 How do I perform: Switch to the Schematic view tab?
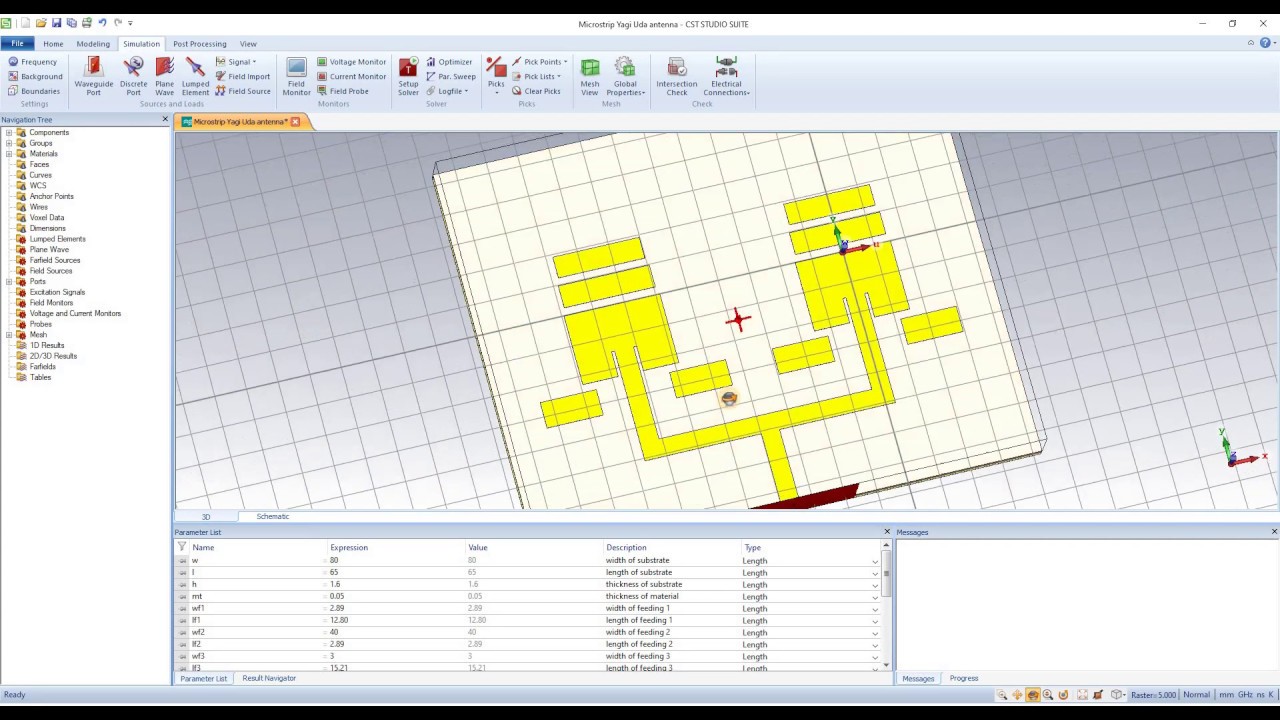point(272,517)
